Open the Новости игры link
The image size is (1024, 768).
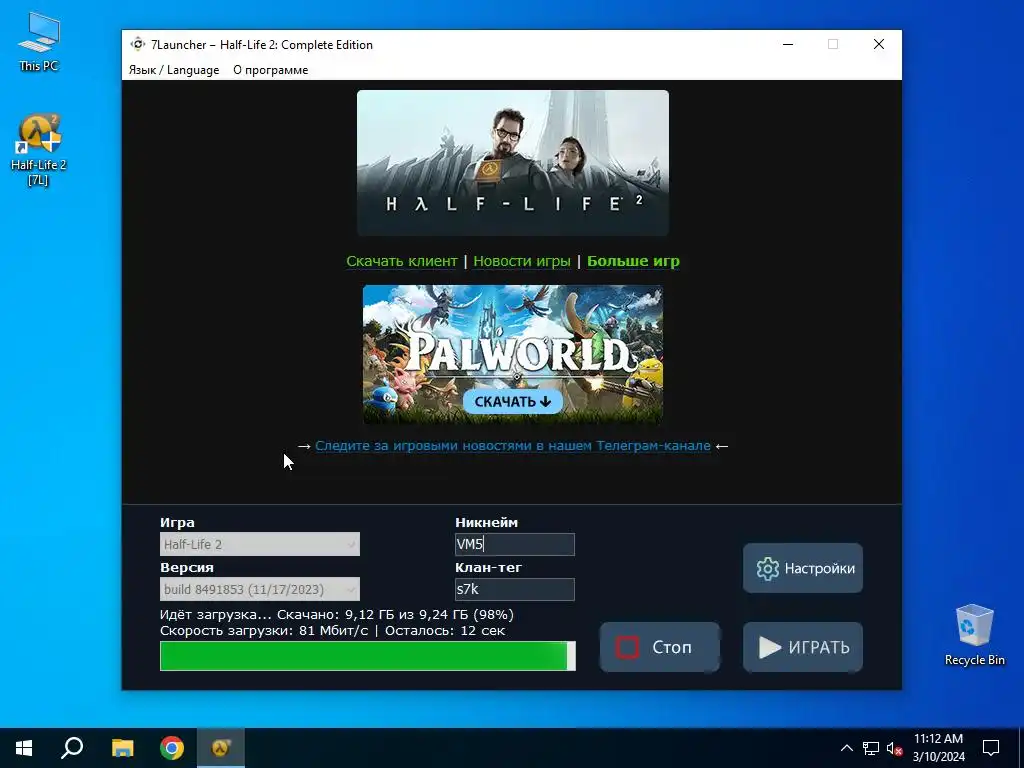[522, 261]
